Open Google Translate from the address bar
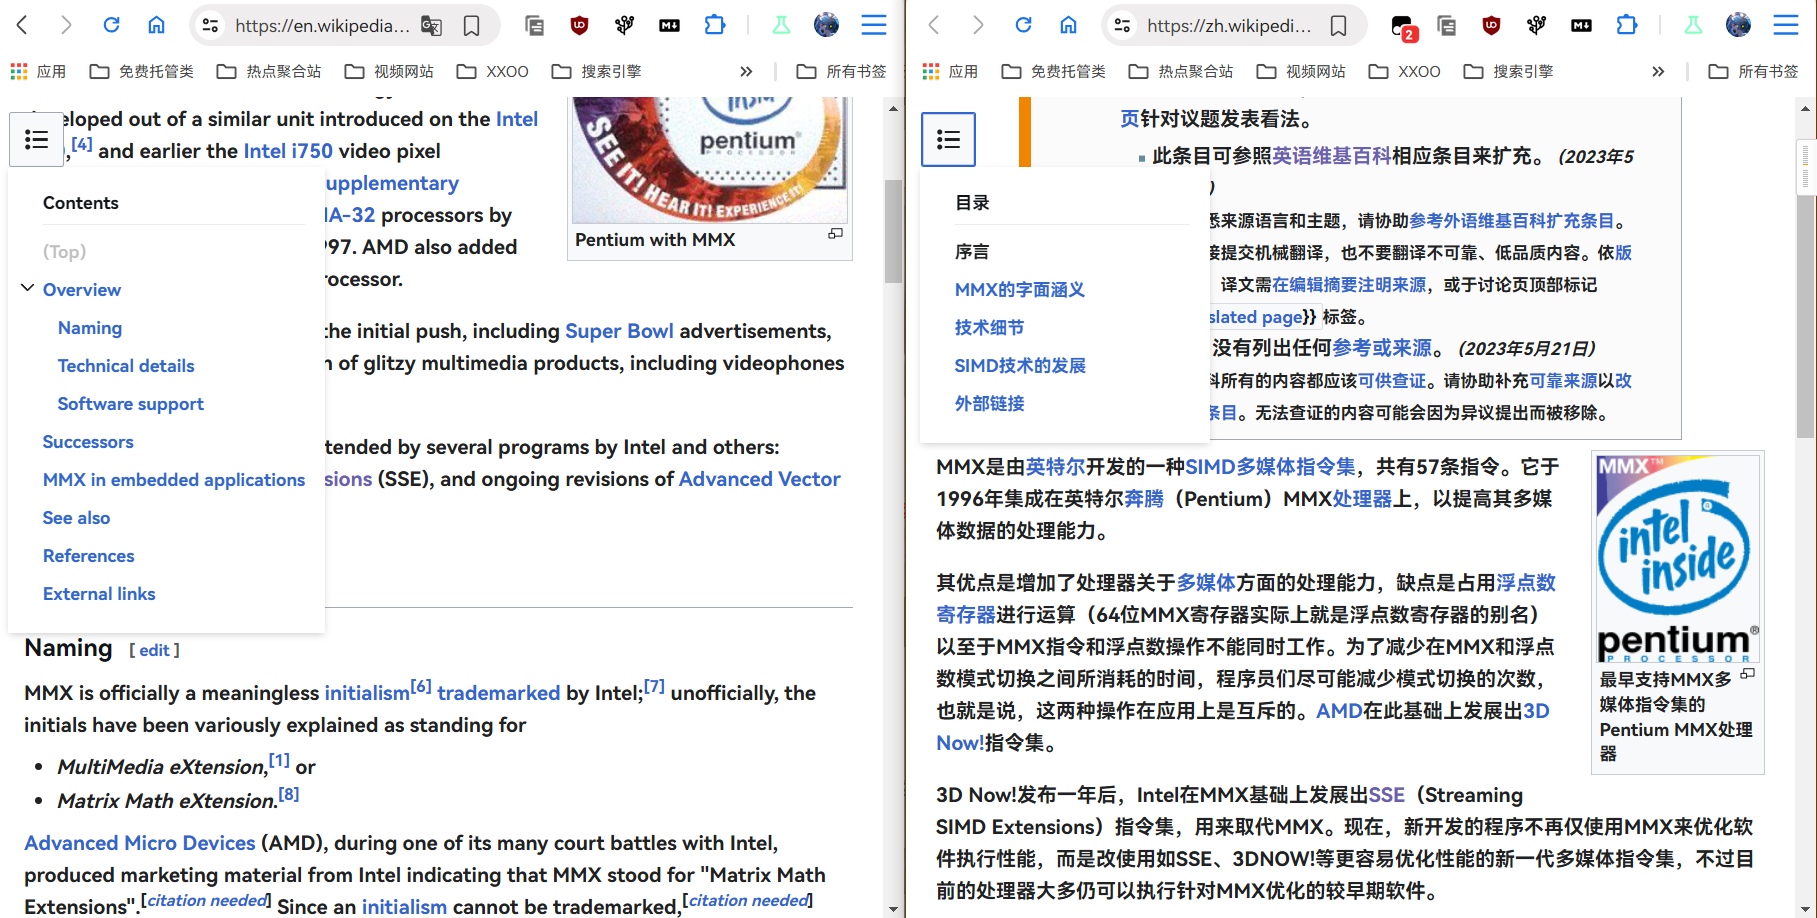The image size is (1817, 918). click(432, 25)
